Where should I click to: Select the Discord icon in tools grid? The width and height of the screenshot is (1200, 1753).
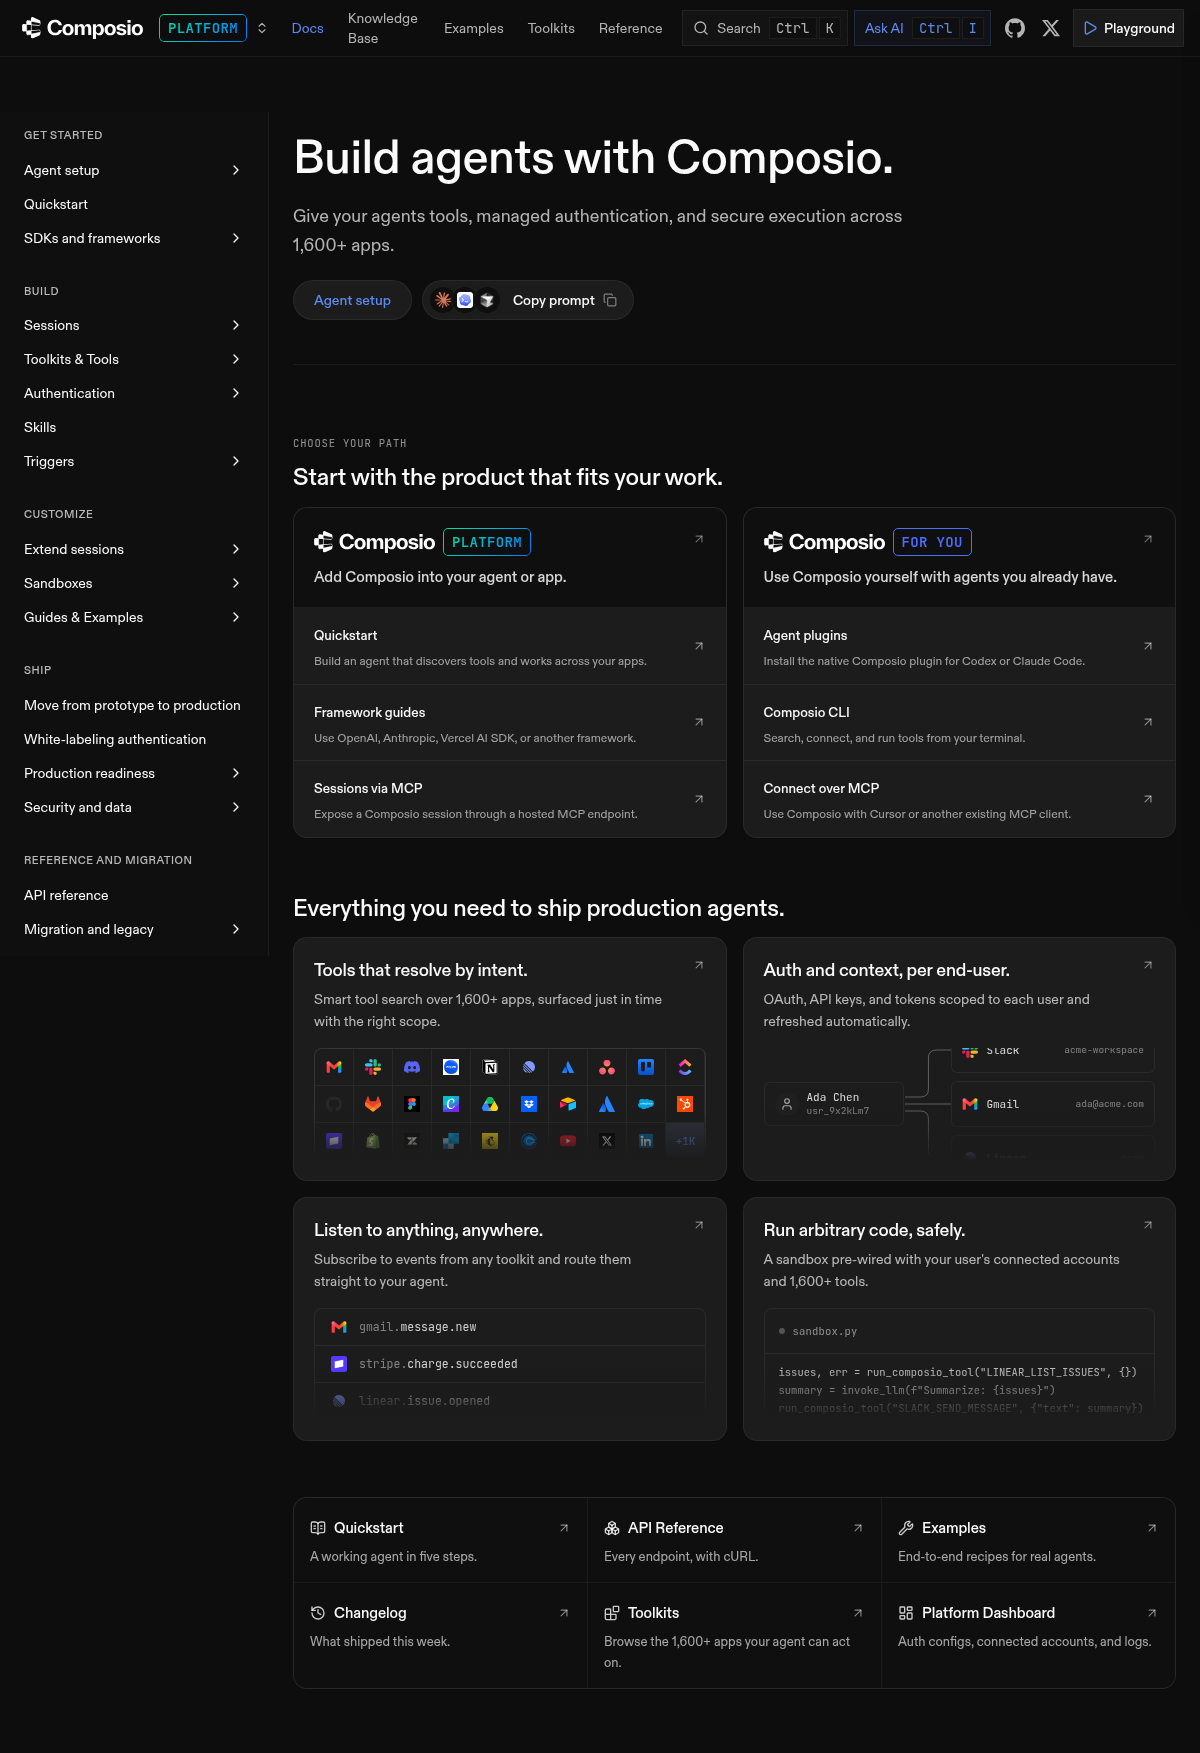(x=412, y=1067)
